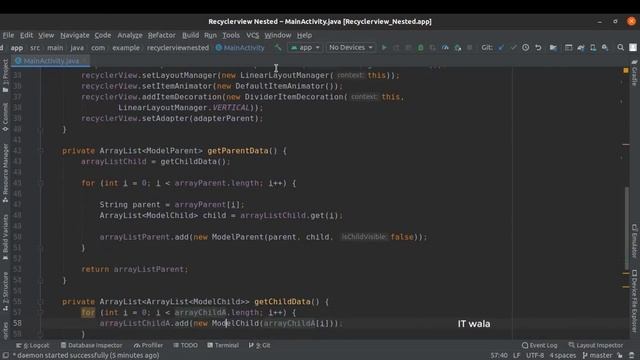Open Project Structure folder icon
The height and width of the screenshot is (360, 640).
point(553,47)
